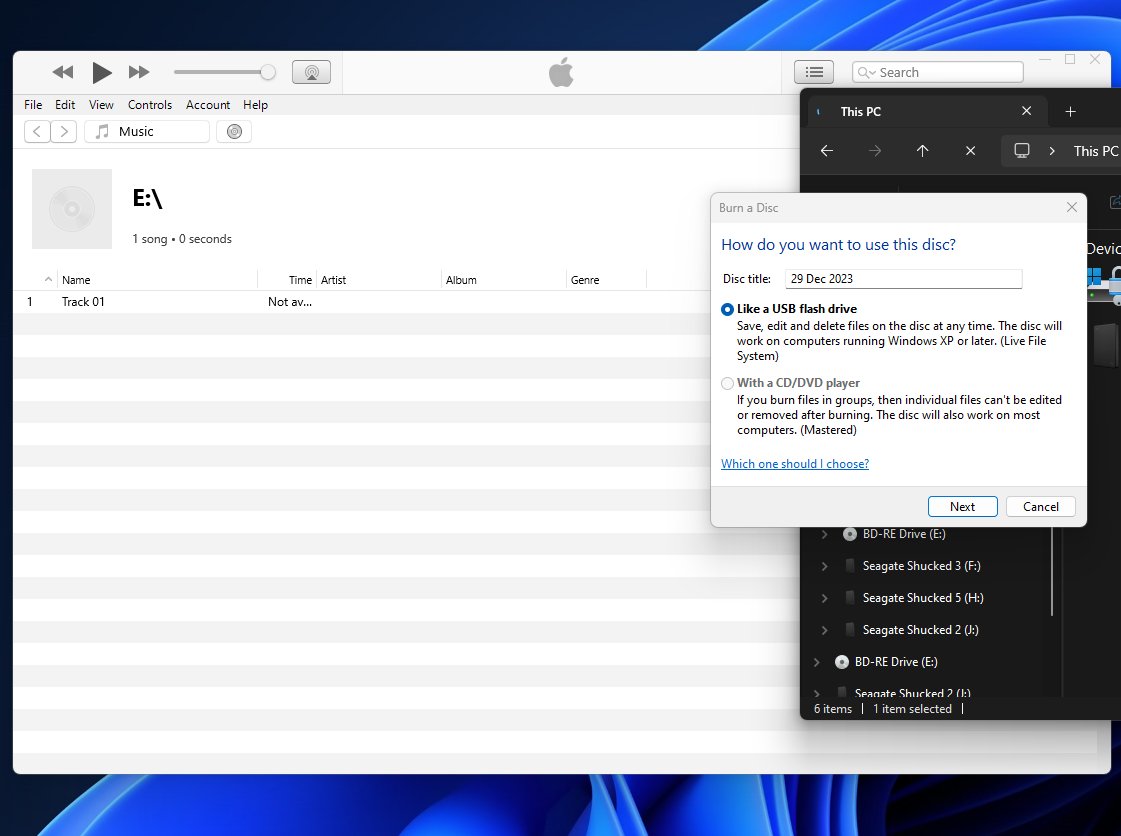Viewport: 1121px width, 836px height.
Task: Open the Up Next list view icon
Action: pos(814,72)
